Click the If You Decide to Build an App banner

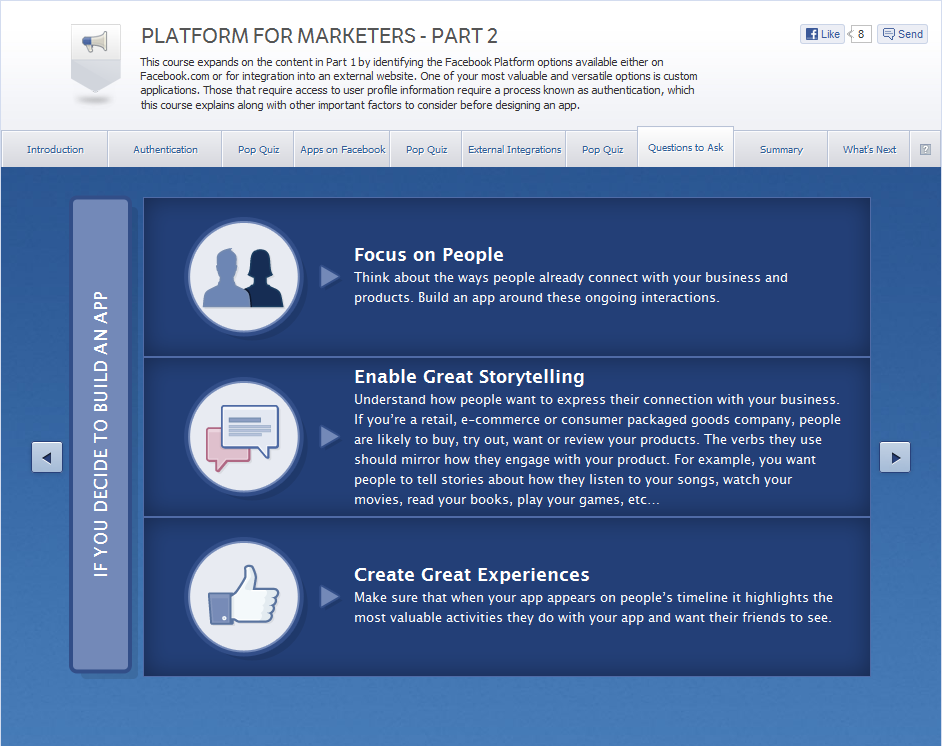[100, 435]
